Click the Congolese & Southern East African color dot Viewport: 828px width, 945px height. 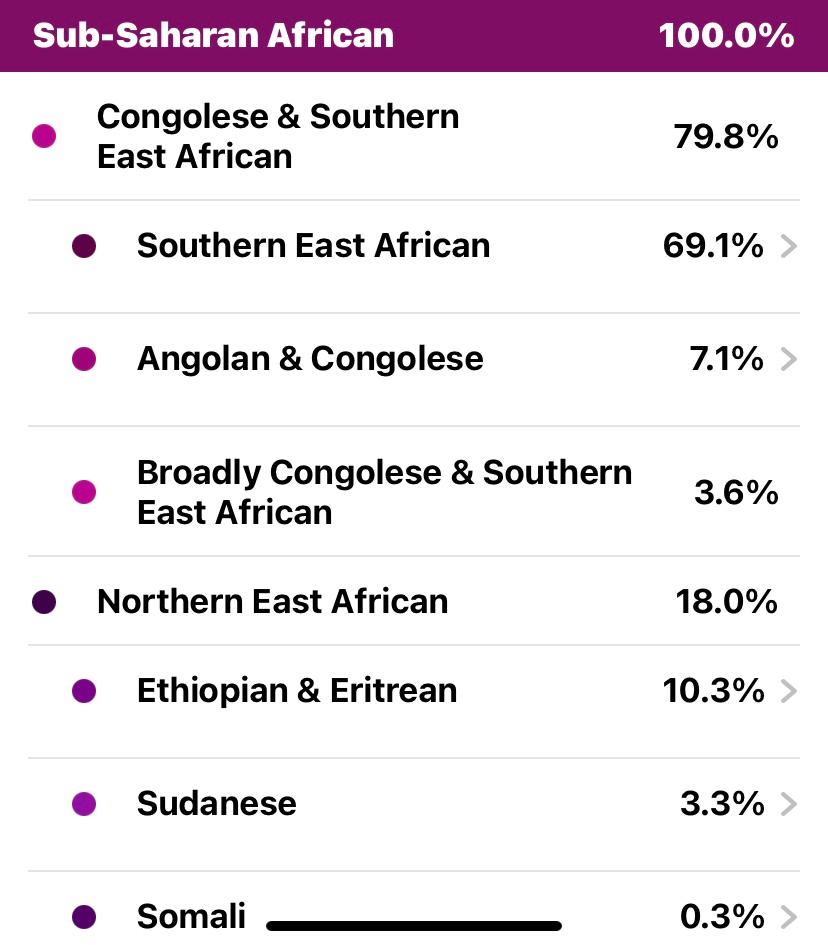(x=44, y=136)
